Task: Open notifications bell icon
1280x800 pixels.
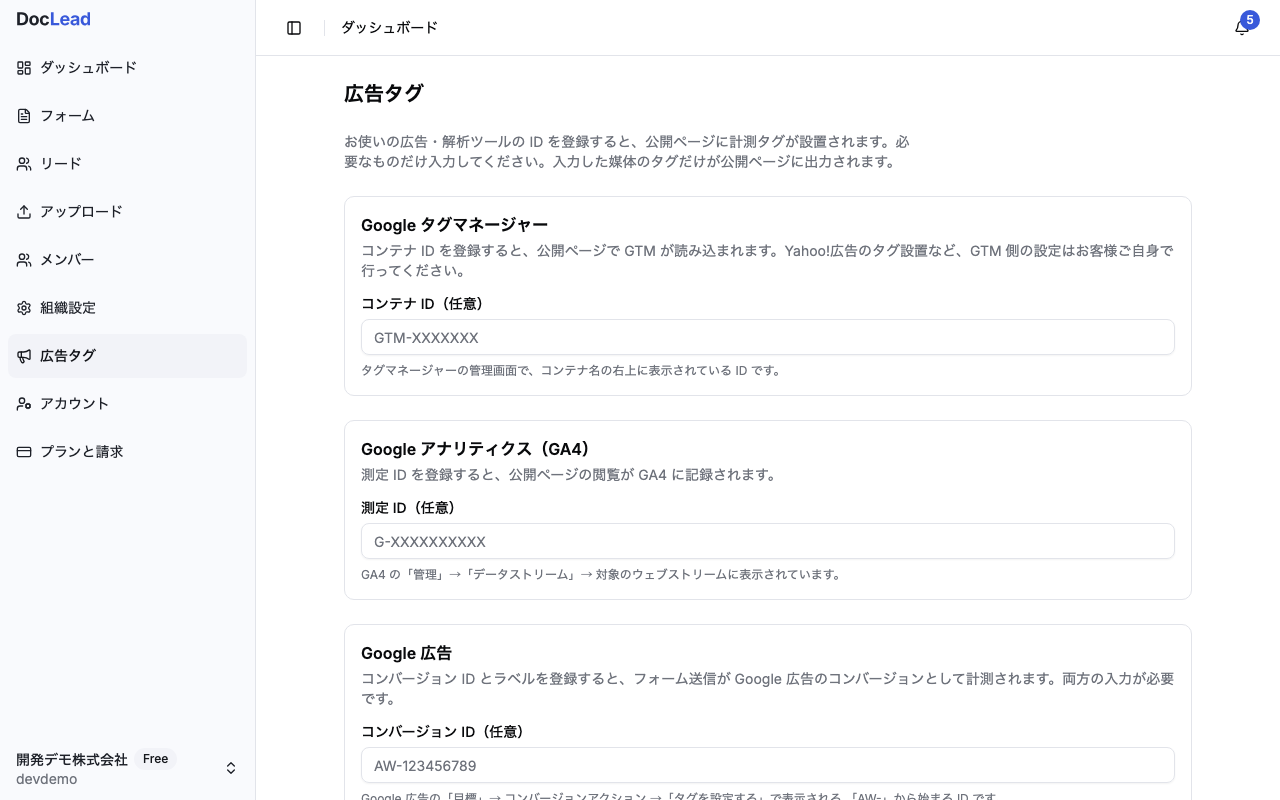Action: click(x=1241, y=29)
